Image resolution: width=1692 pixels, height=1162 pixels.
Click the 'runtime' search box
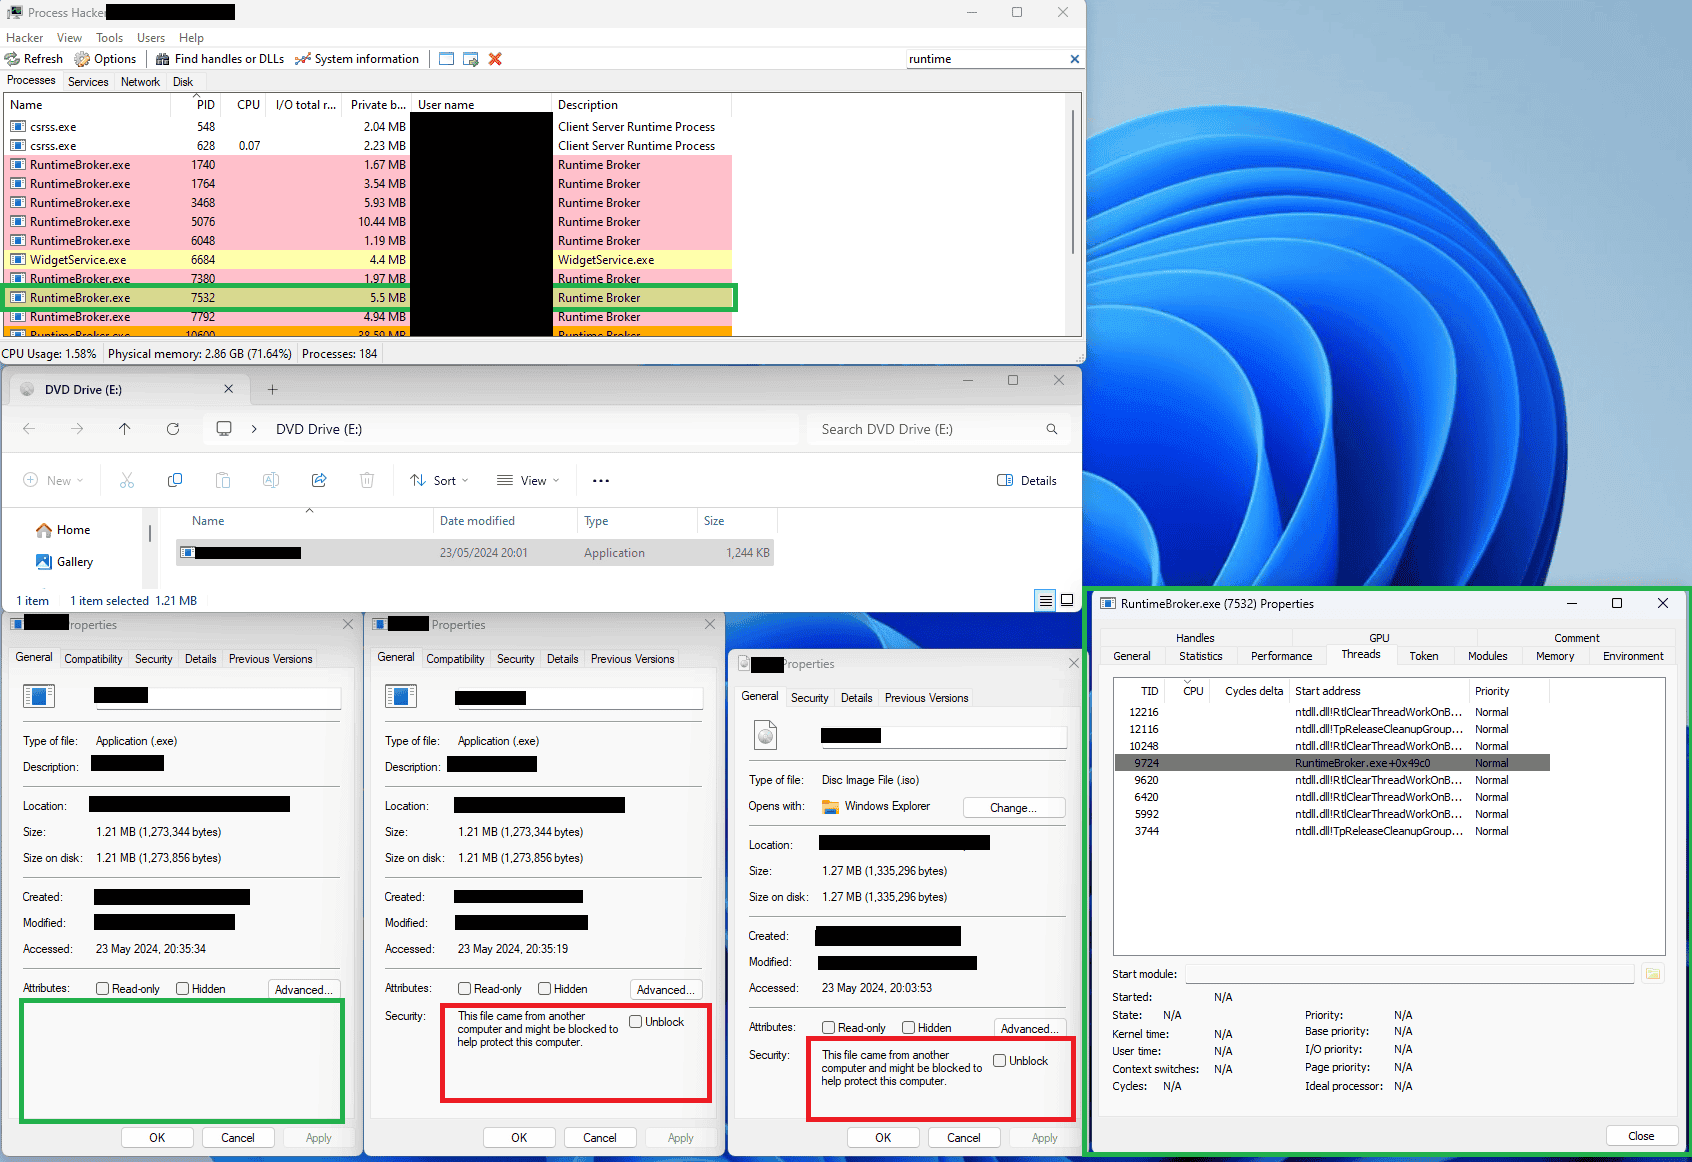point(987,59)
